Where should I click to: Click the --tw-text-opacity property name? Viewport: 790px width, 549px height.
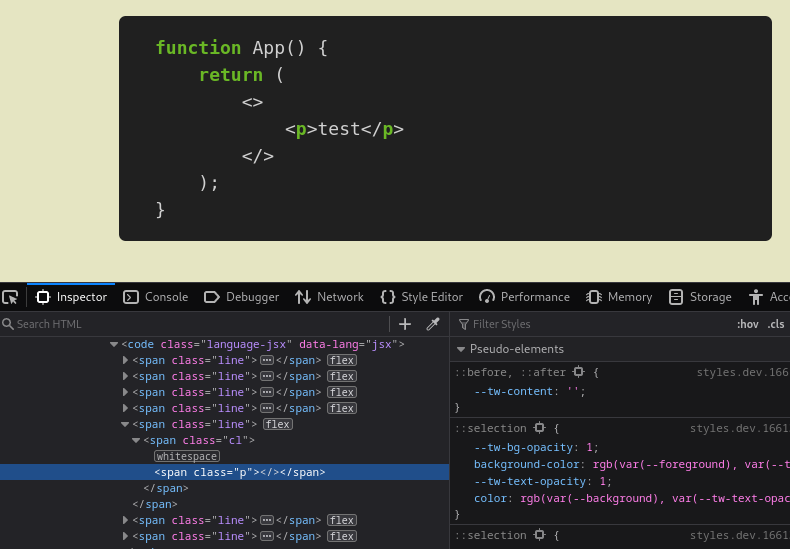click(530, 482)
